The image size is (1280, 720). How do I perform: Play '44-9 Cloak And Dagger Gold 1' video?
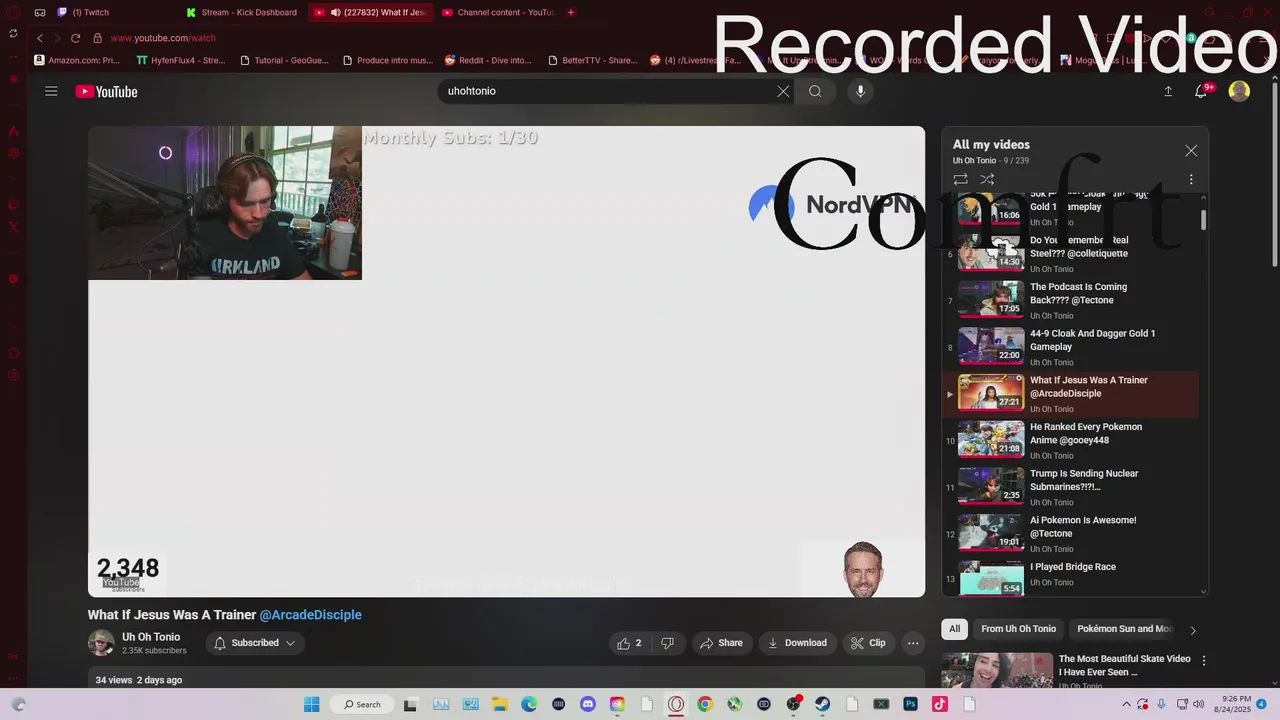coord(1070,347)
